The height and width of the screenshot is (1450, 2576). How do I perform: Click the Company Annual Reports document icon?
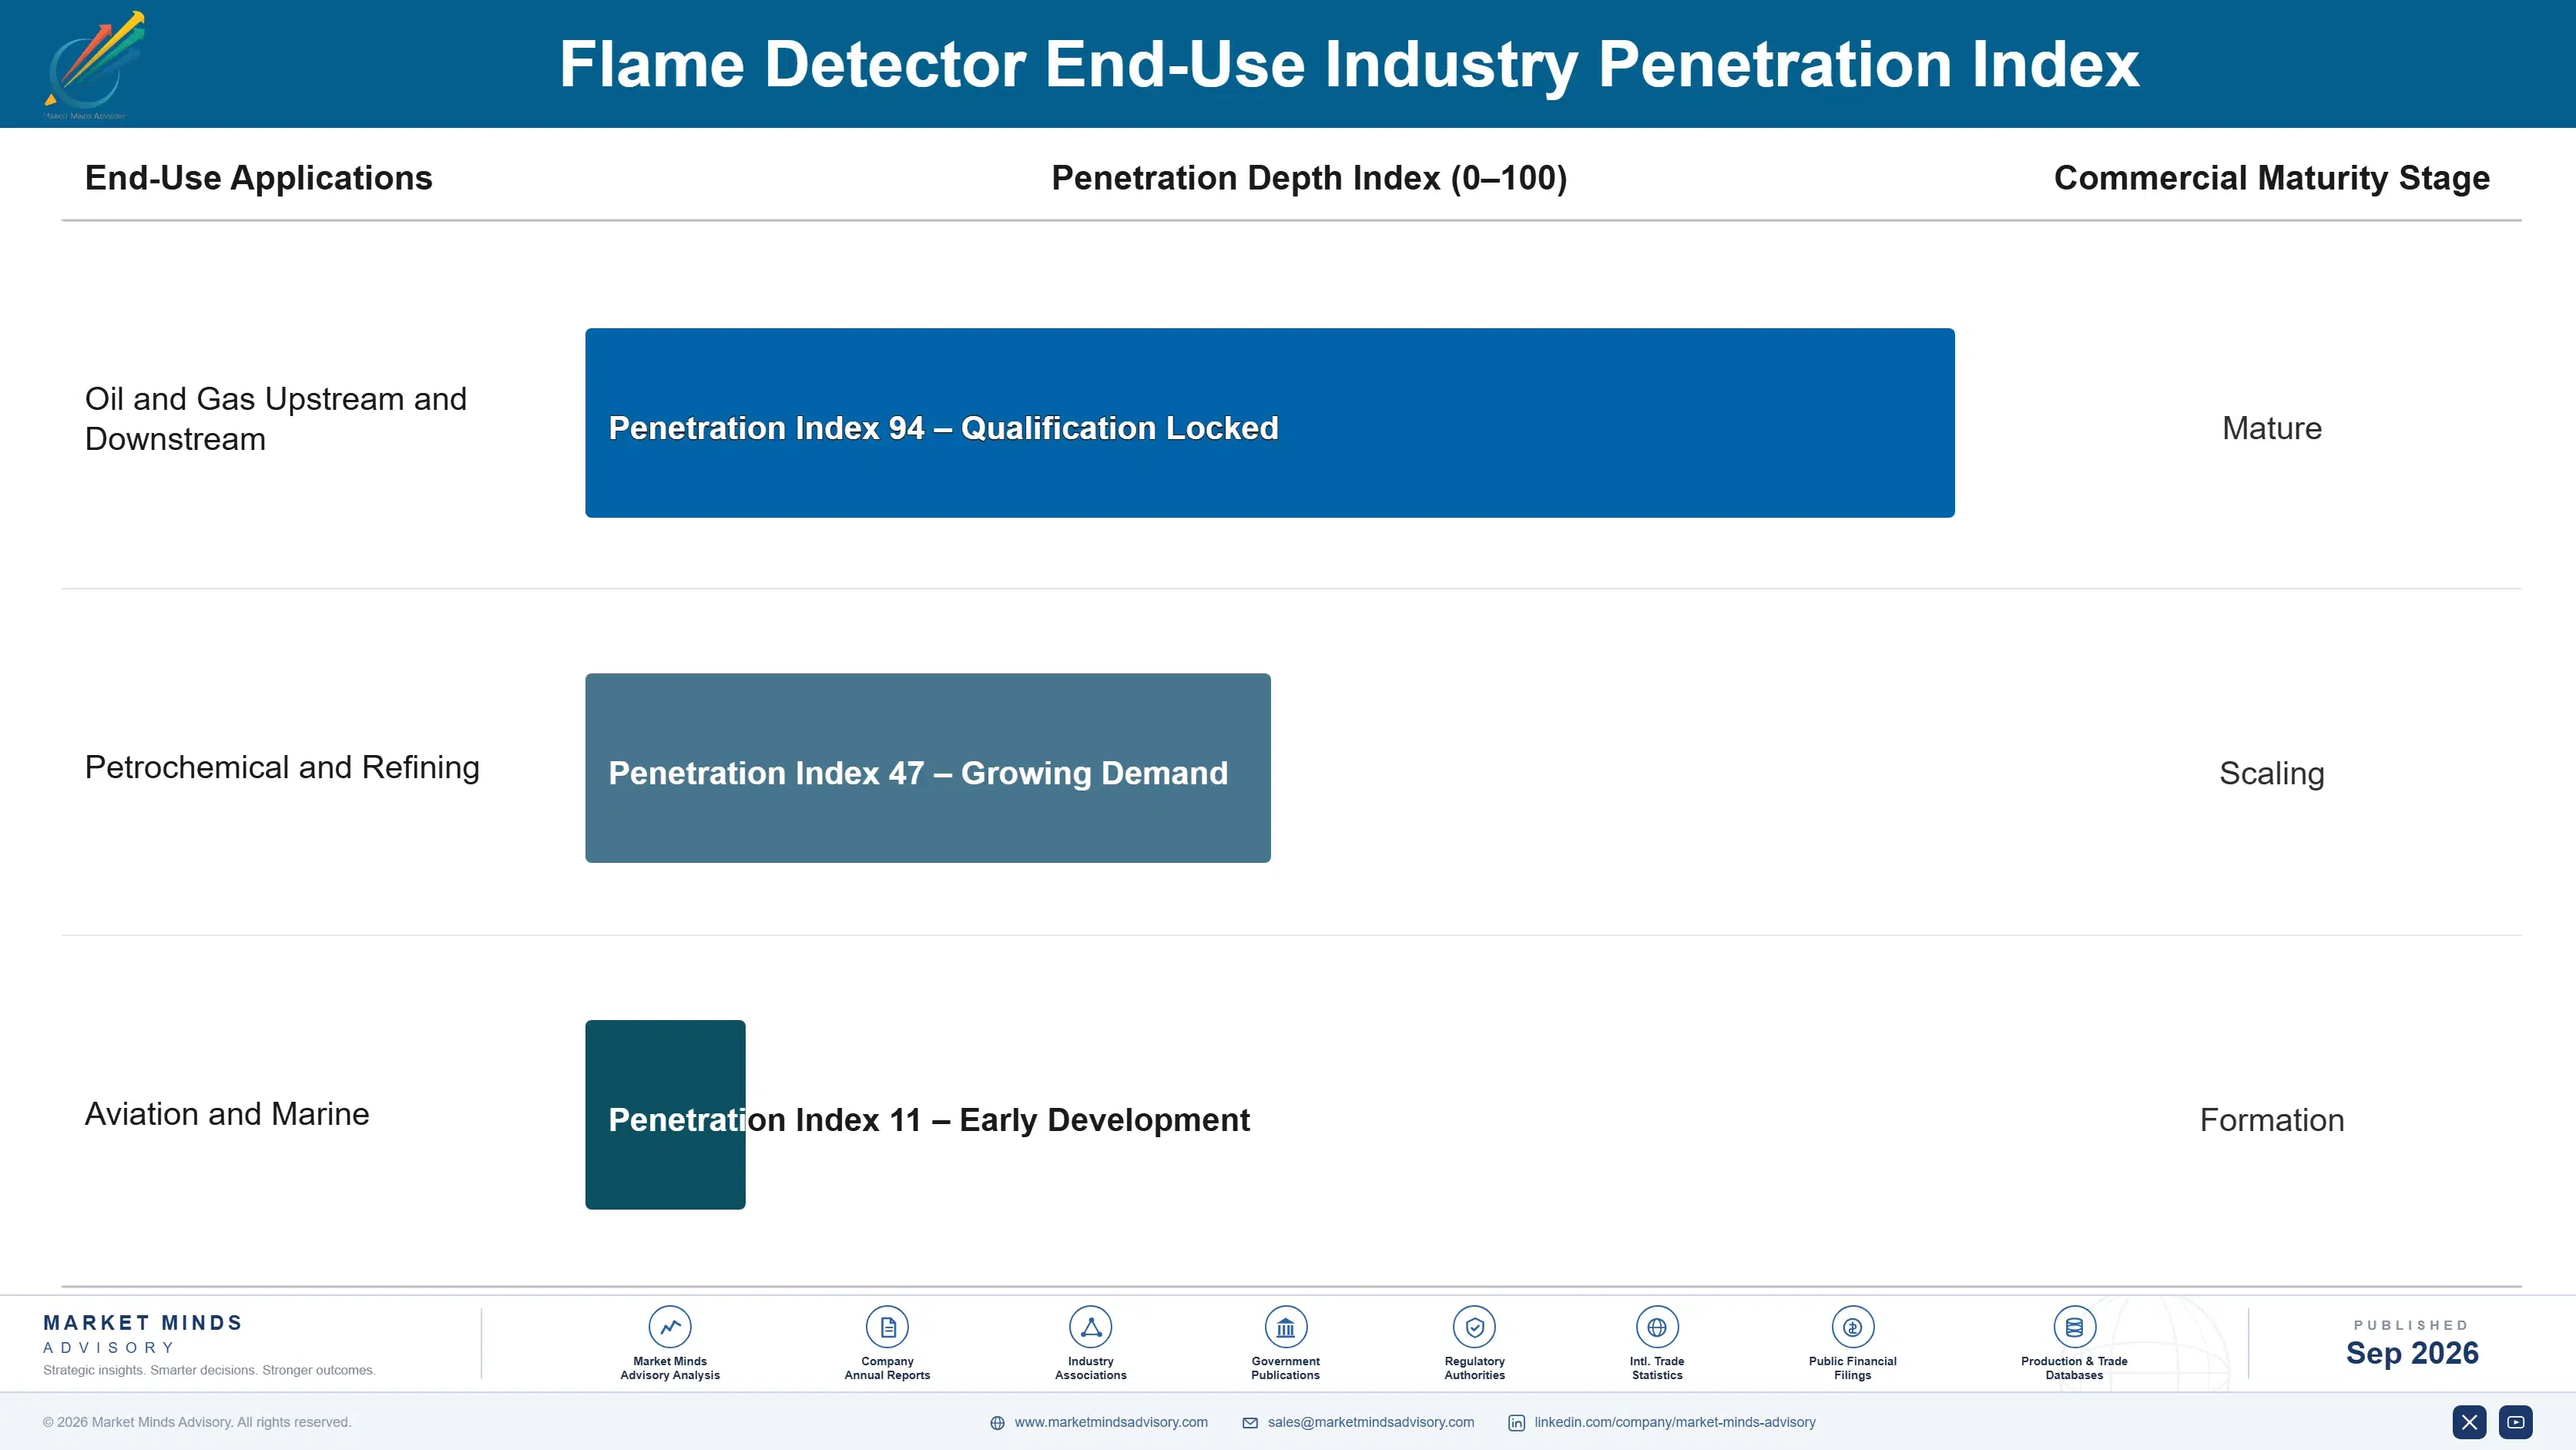click(x=887, y=1327)
